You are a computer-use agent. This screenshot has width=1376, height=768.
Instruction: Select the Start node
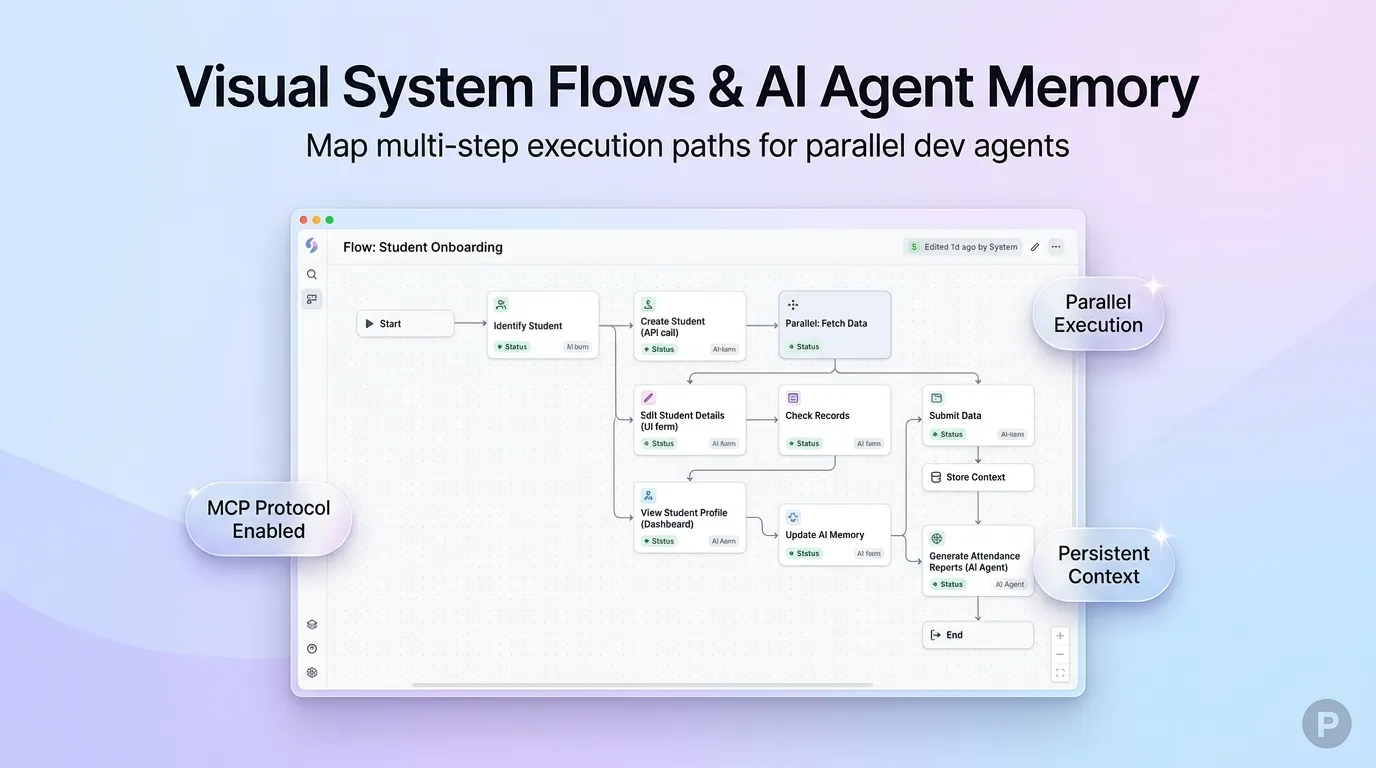coord(406,324)
